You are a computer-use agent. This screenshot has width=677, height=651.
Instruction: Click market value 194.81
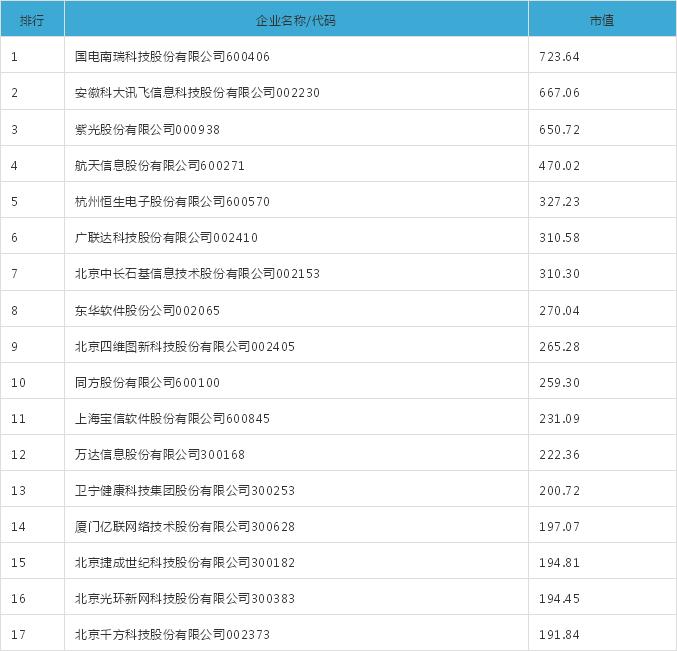tap(560, 563)
